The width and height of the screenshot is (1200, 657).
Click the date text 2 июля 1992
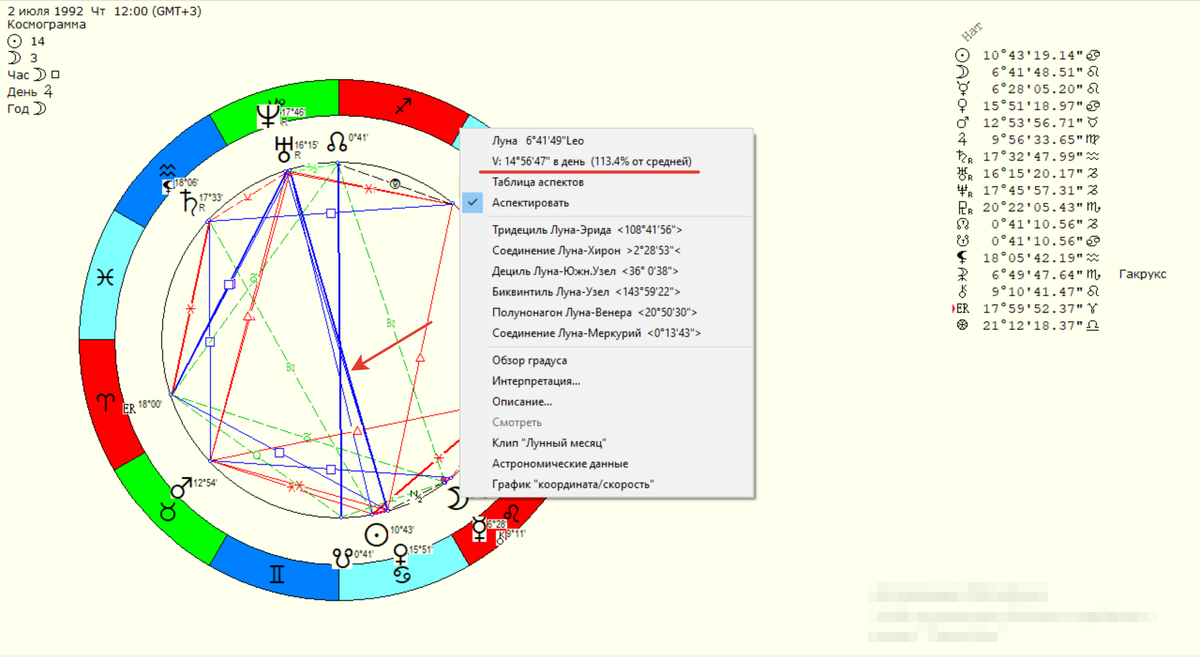click(43, 10)
